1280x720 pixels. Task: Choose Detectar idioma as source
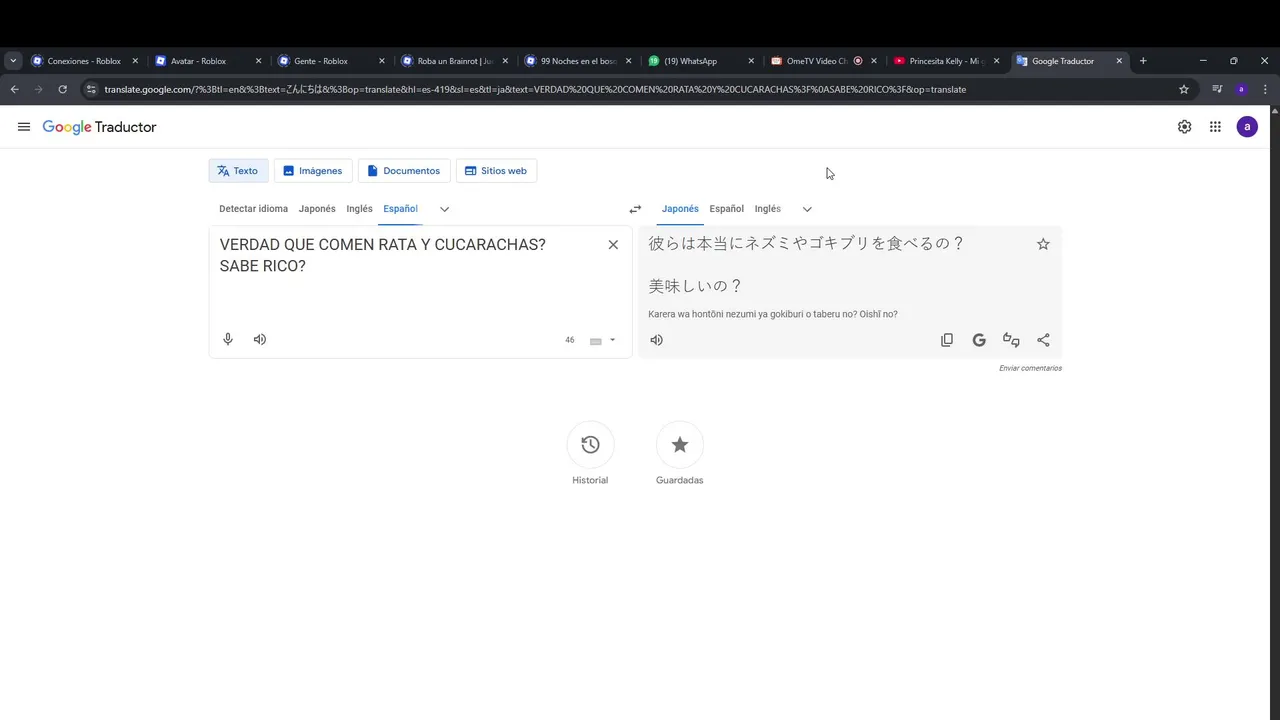[x=253, y=209]
